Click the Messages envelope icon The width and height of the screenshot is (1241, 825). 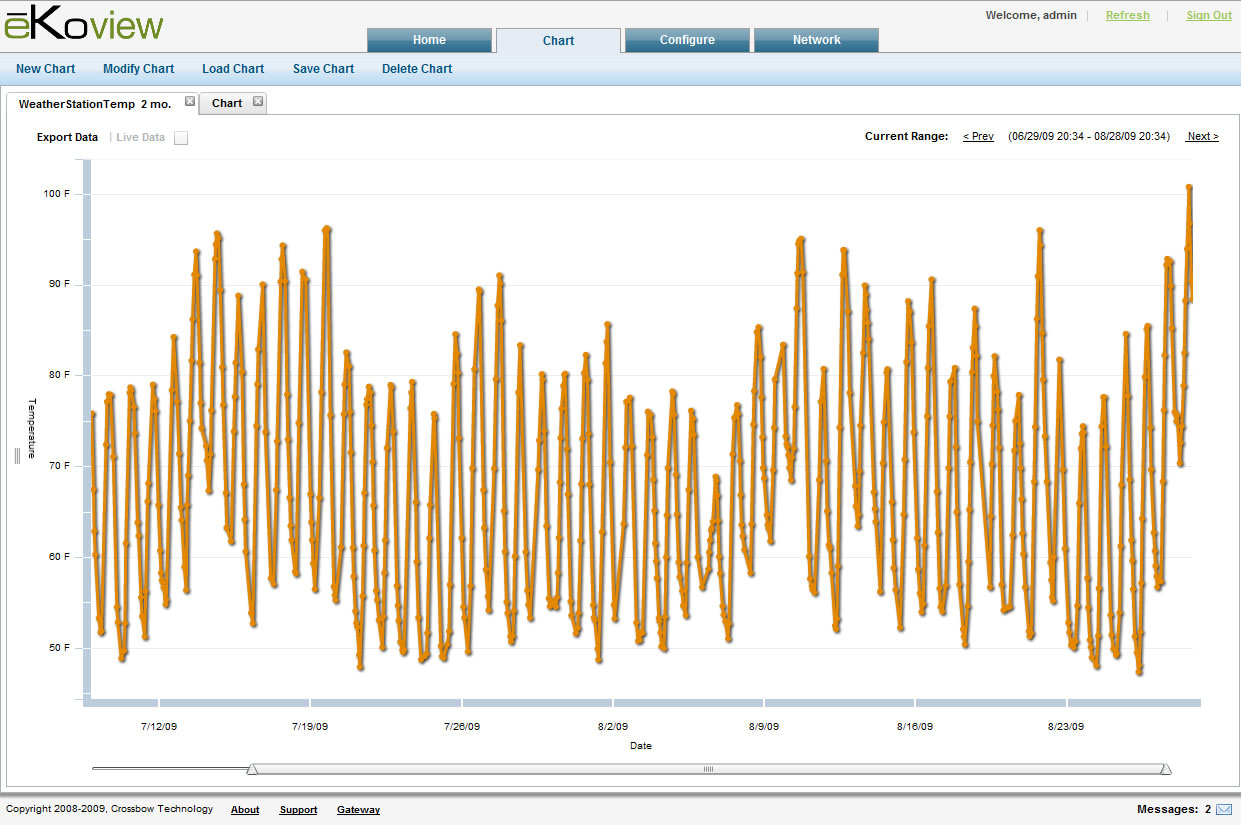click(1224, 809)
